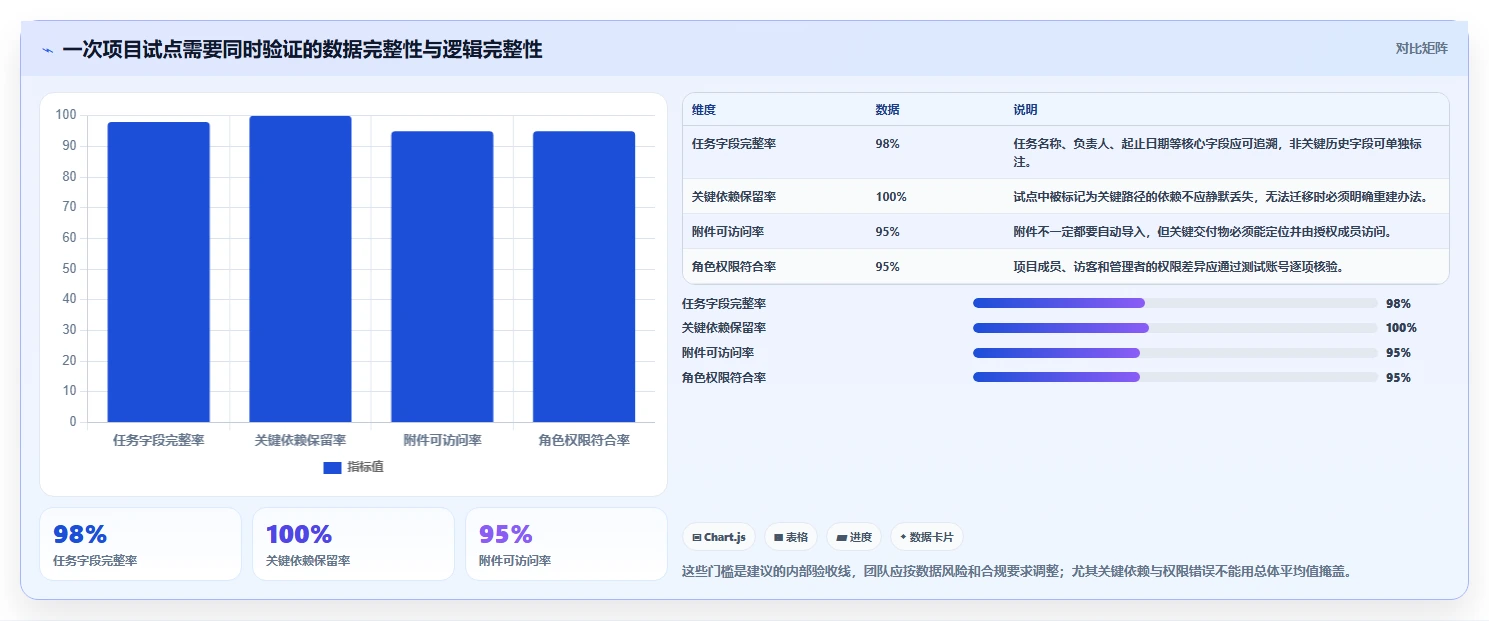Open the 95% 附件可访问率 stat card
Screen dimensions: 1489x621
click(x=566, y=544)
